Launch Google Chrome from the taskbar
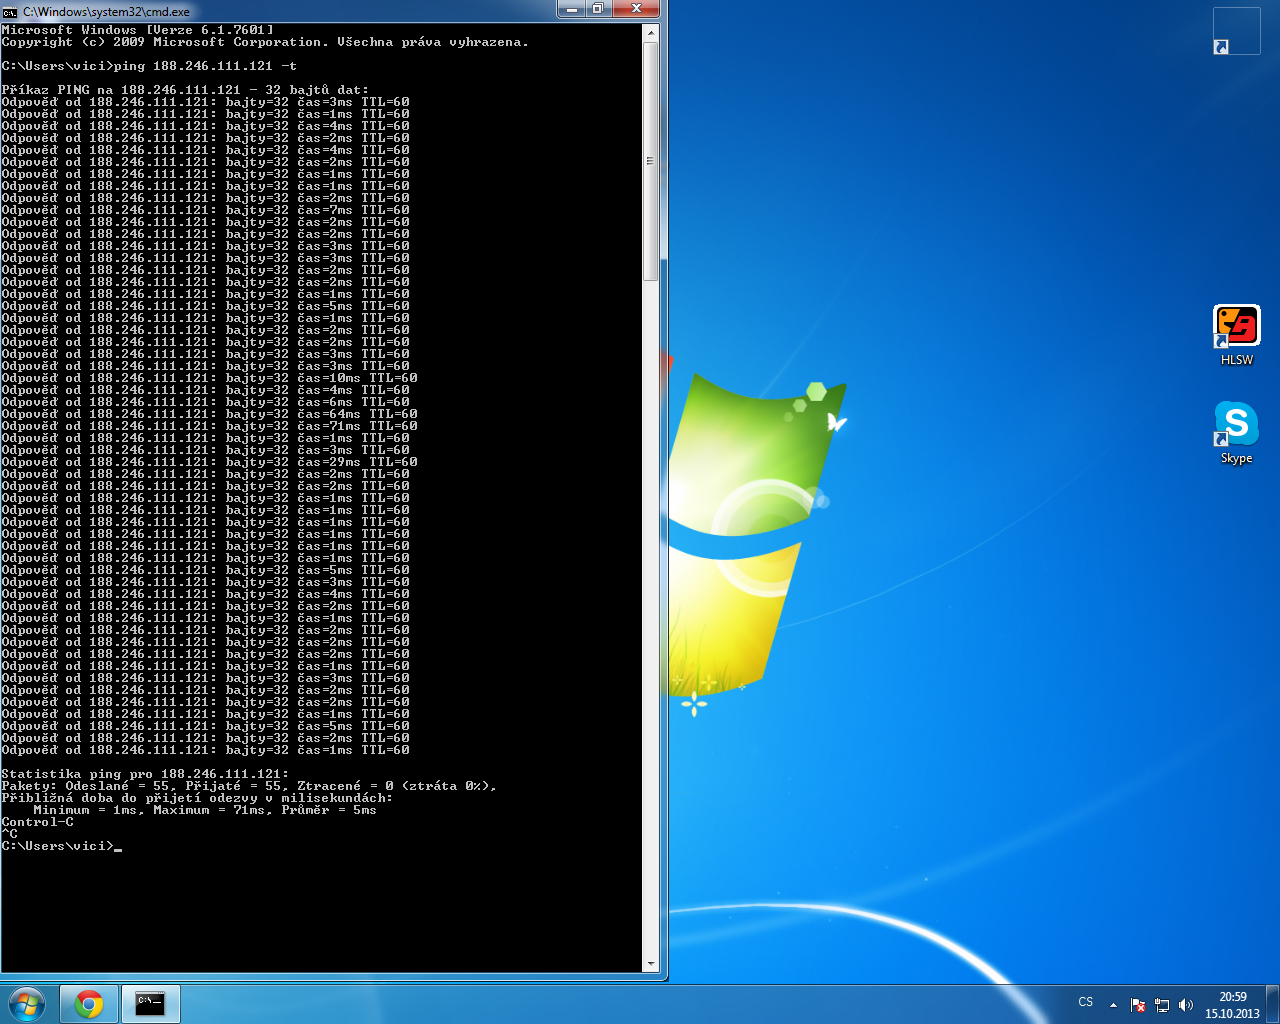1280x1024 pixels. (x=89, y=1004)
